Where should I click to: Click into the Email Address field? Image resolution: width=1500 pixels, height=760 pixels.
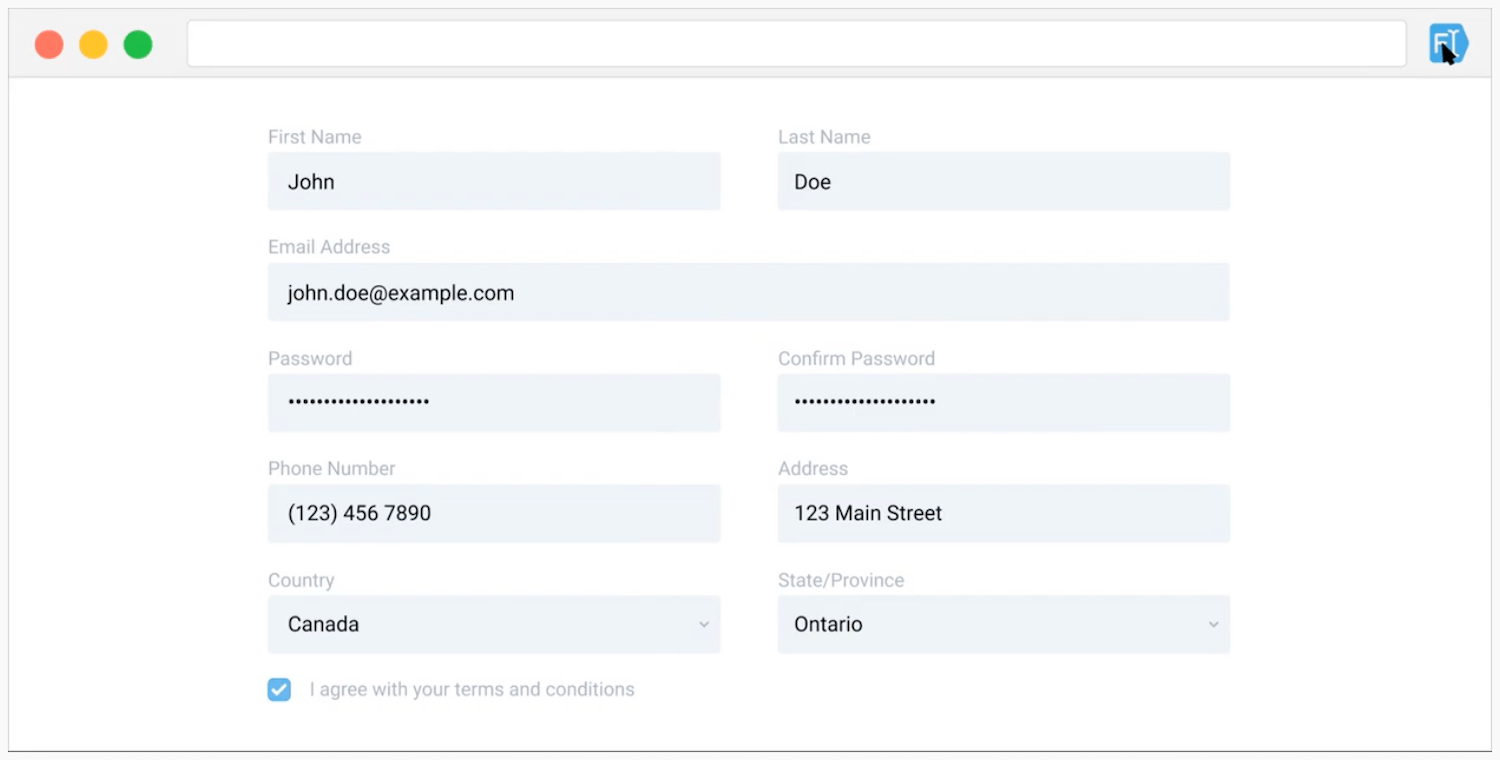click(x=748, y=292)
